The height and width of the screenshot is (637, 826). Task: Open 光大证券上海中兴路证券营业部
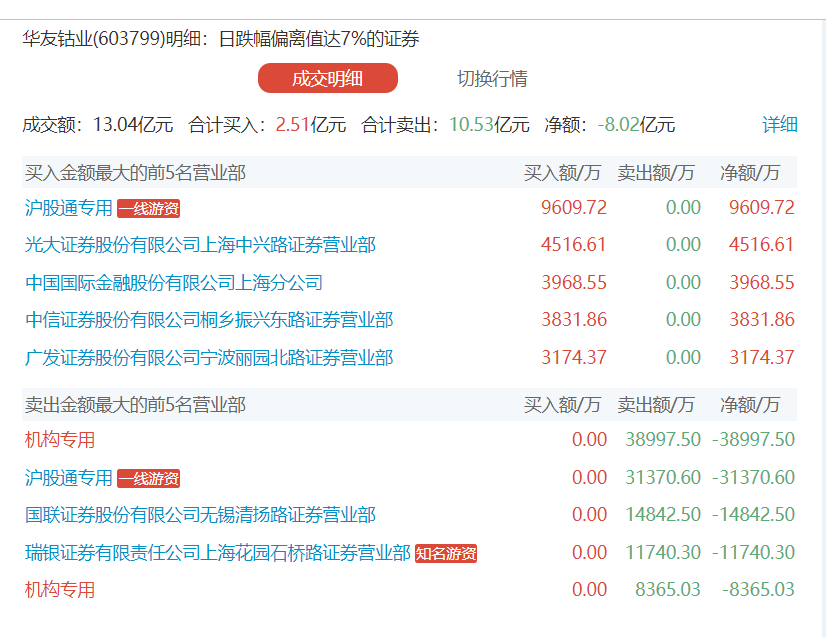pos(200,245)
